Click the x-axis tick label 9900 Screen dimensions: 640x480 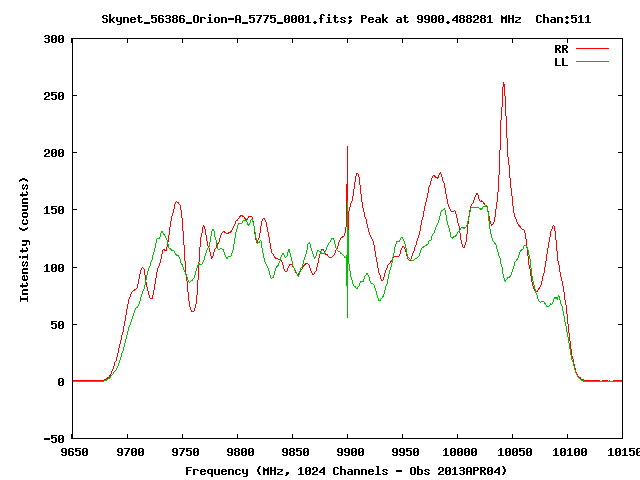(350, 452)
